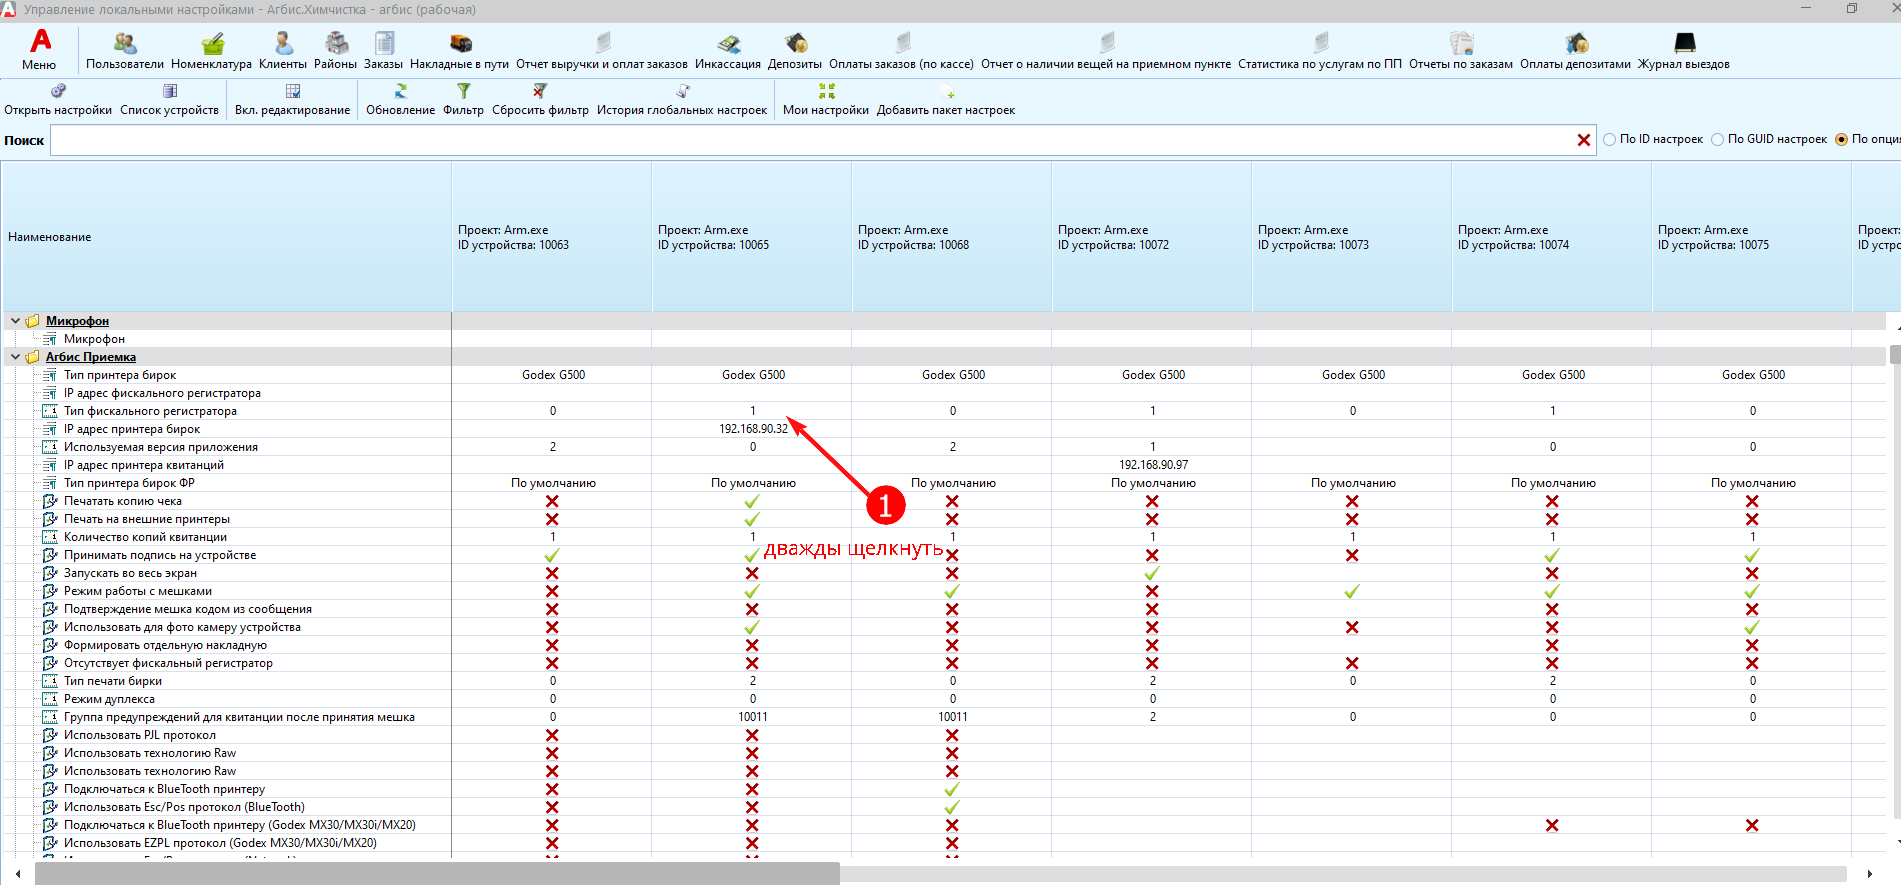1901x885 pixels.
Task: Toggle Печатать копию чека for device 10063
Action: [x=552, y=501]
